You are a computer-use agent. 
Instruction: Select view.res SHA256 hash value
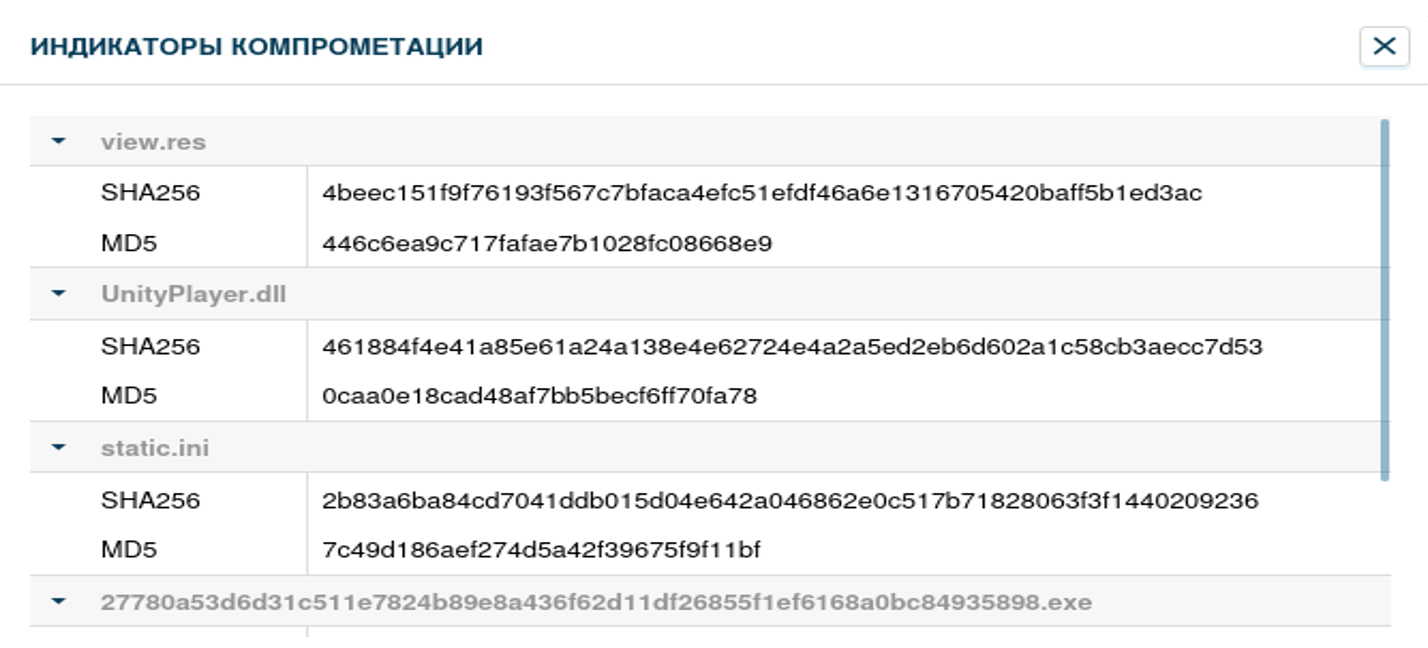tap(761, 193)
